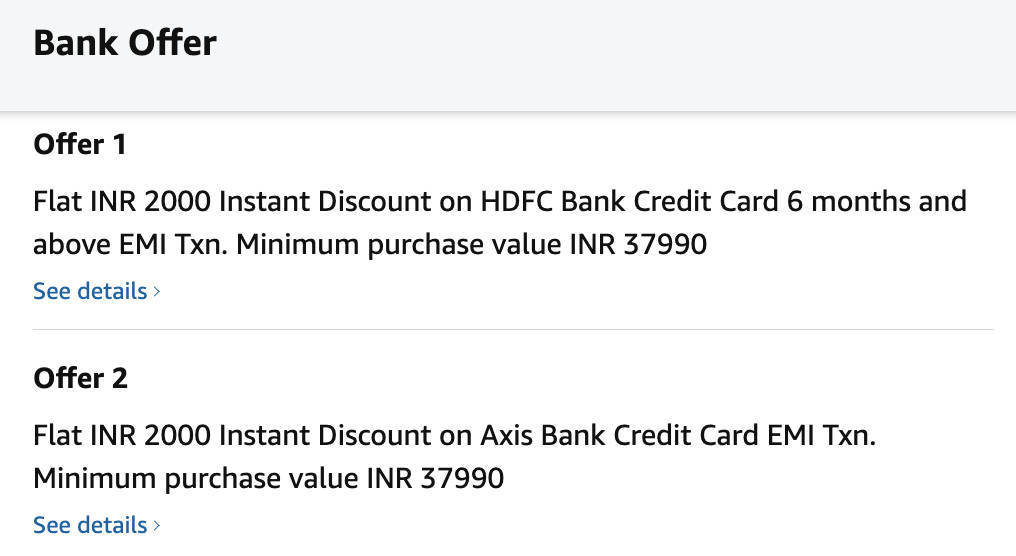The height and width of the screenshot is (556, 1016).
Task: Open See details link under Offer 2
Action: (x=90, y=525)
